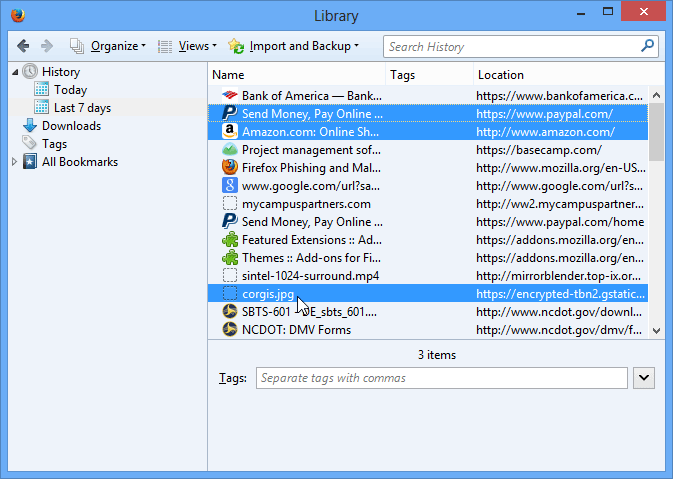Sort by the Tags column header
The width and height of the screenshot is (673, 479).
(429, 75)
